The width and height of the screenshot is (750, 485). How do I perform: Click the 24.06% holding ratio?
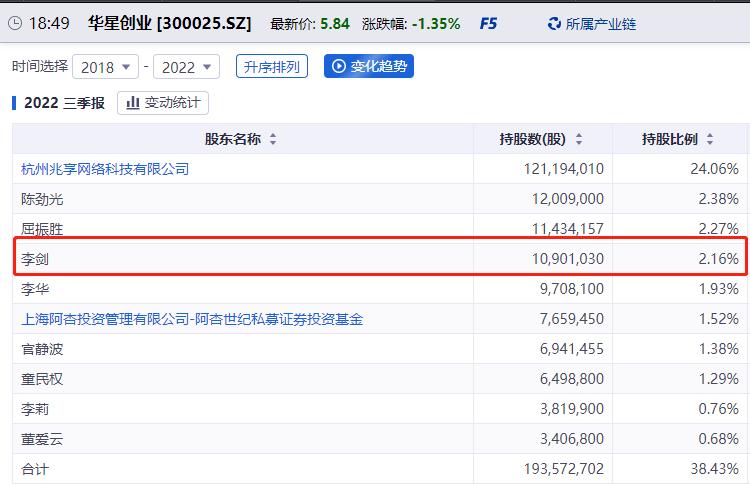(715, 169)
